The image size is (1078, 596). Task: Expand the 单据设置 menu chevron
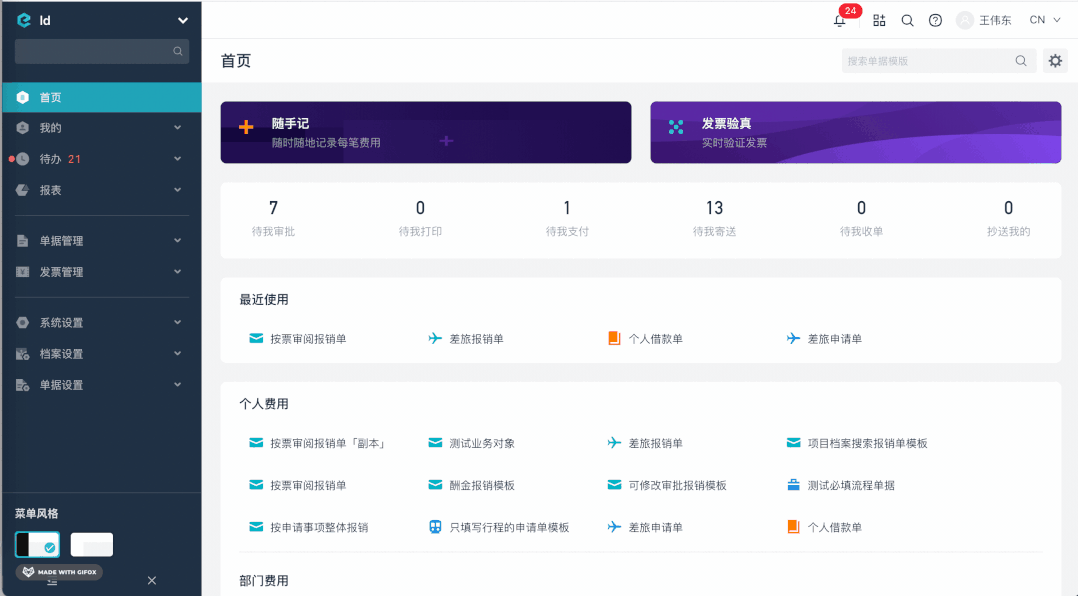click(177, 384)
